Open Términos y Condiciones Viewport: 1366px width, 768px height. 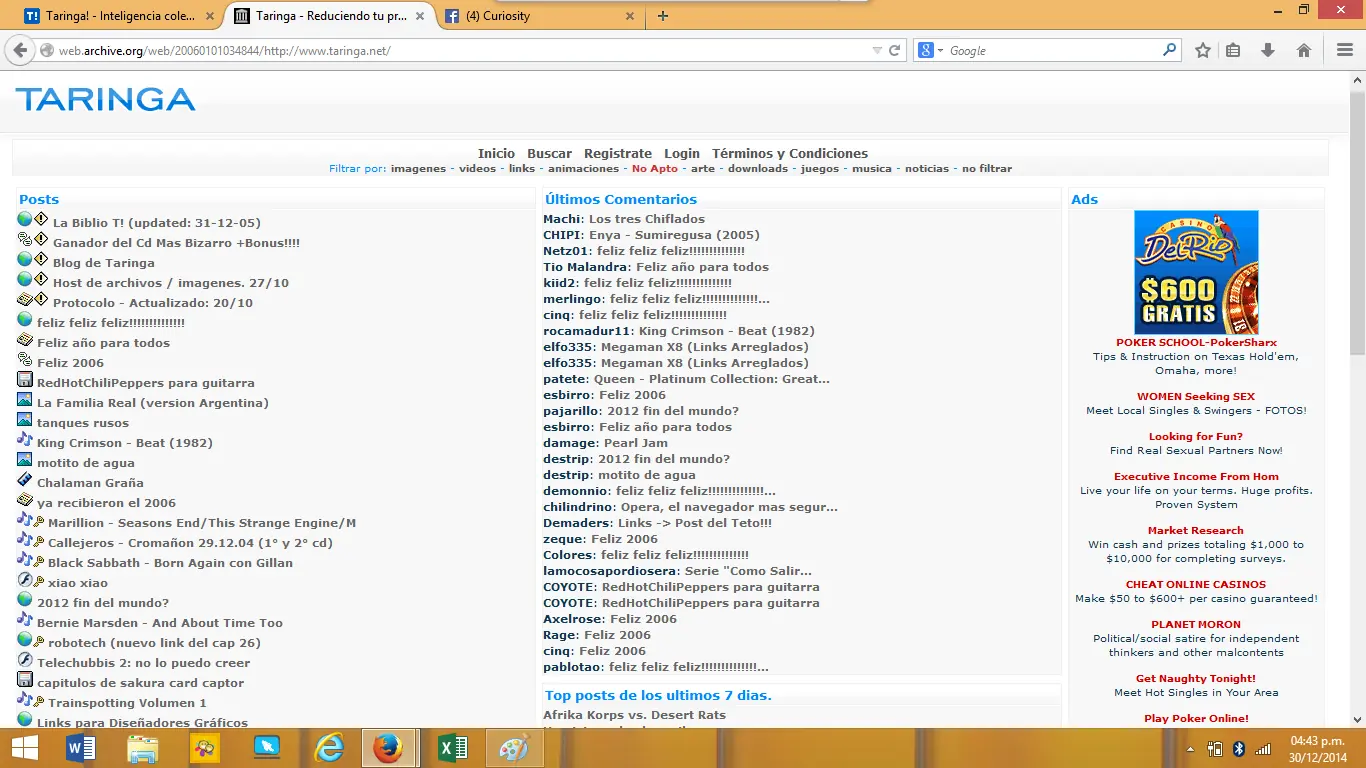(790, 154)
